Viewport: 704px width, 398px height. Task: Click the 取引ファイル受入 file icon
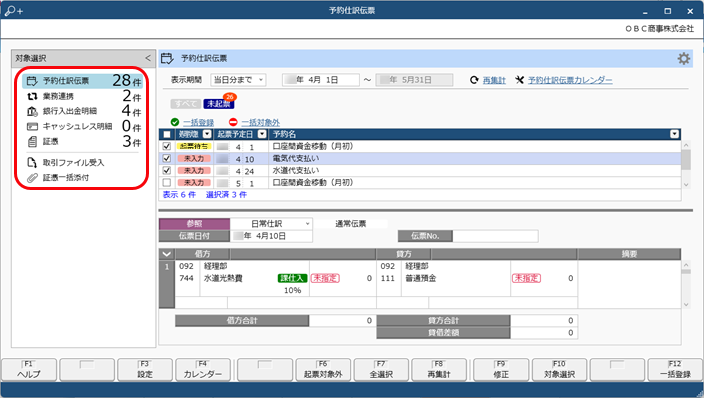coord(32,163)
